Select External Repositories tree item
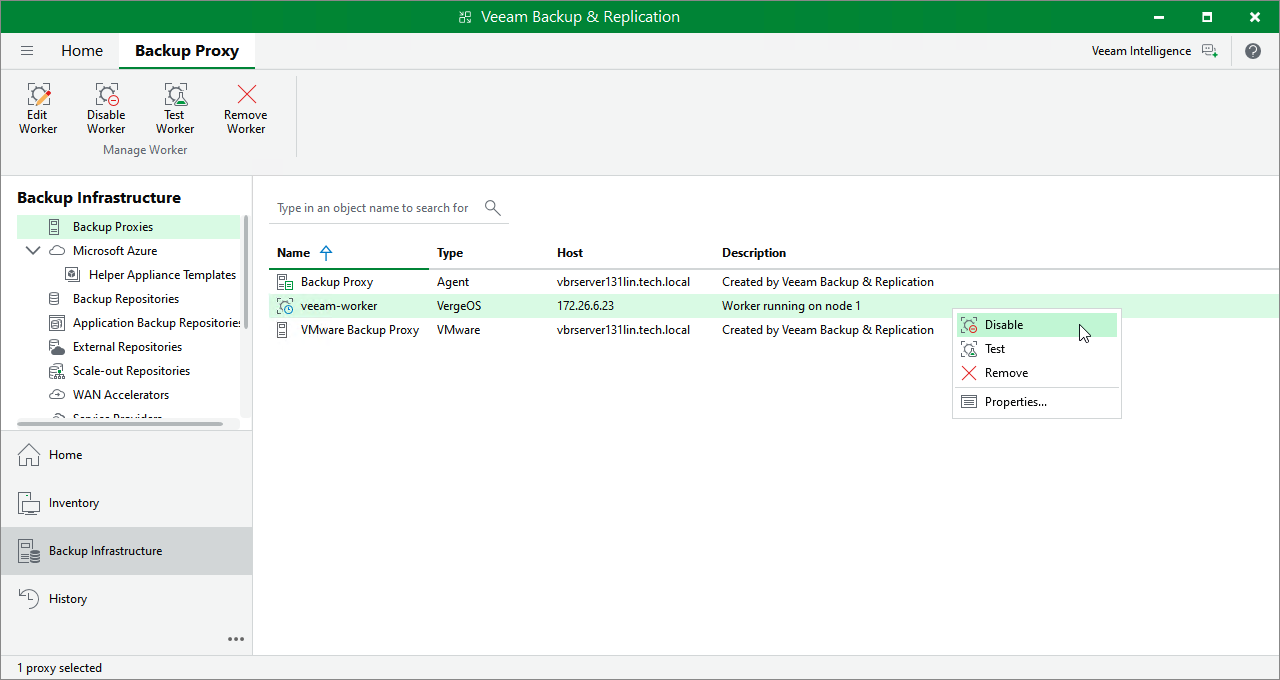Image resolution: width=1280 pixels, height=680 pixels. (x=128, y=347)
